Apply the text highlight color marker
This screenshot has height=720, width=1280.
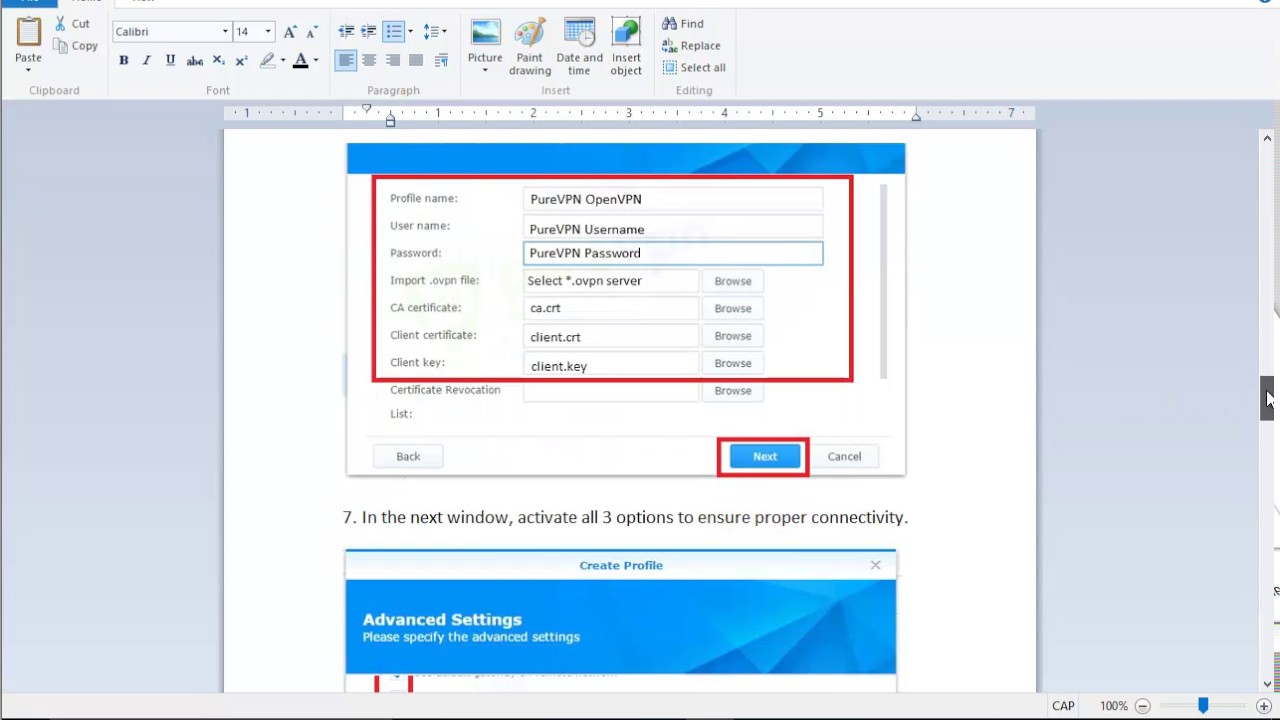[x=267, y=61]
